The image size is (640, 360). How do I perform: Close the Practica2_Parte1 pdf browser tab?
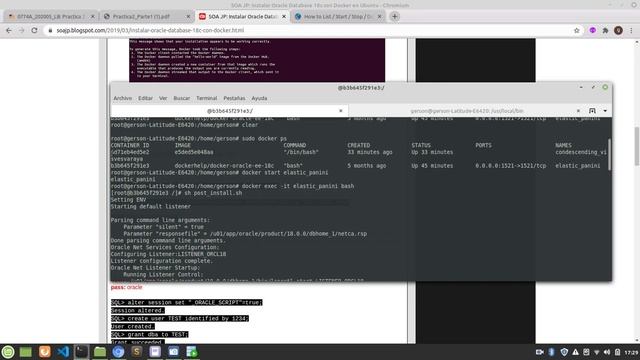(x=188, y=16)
